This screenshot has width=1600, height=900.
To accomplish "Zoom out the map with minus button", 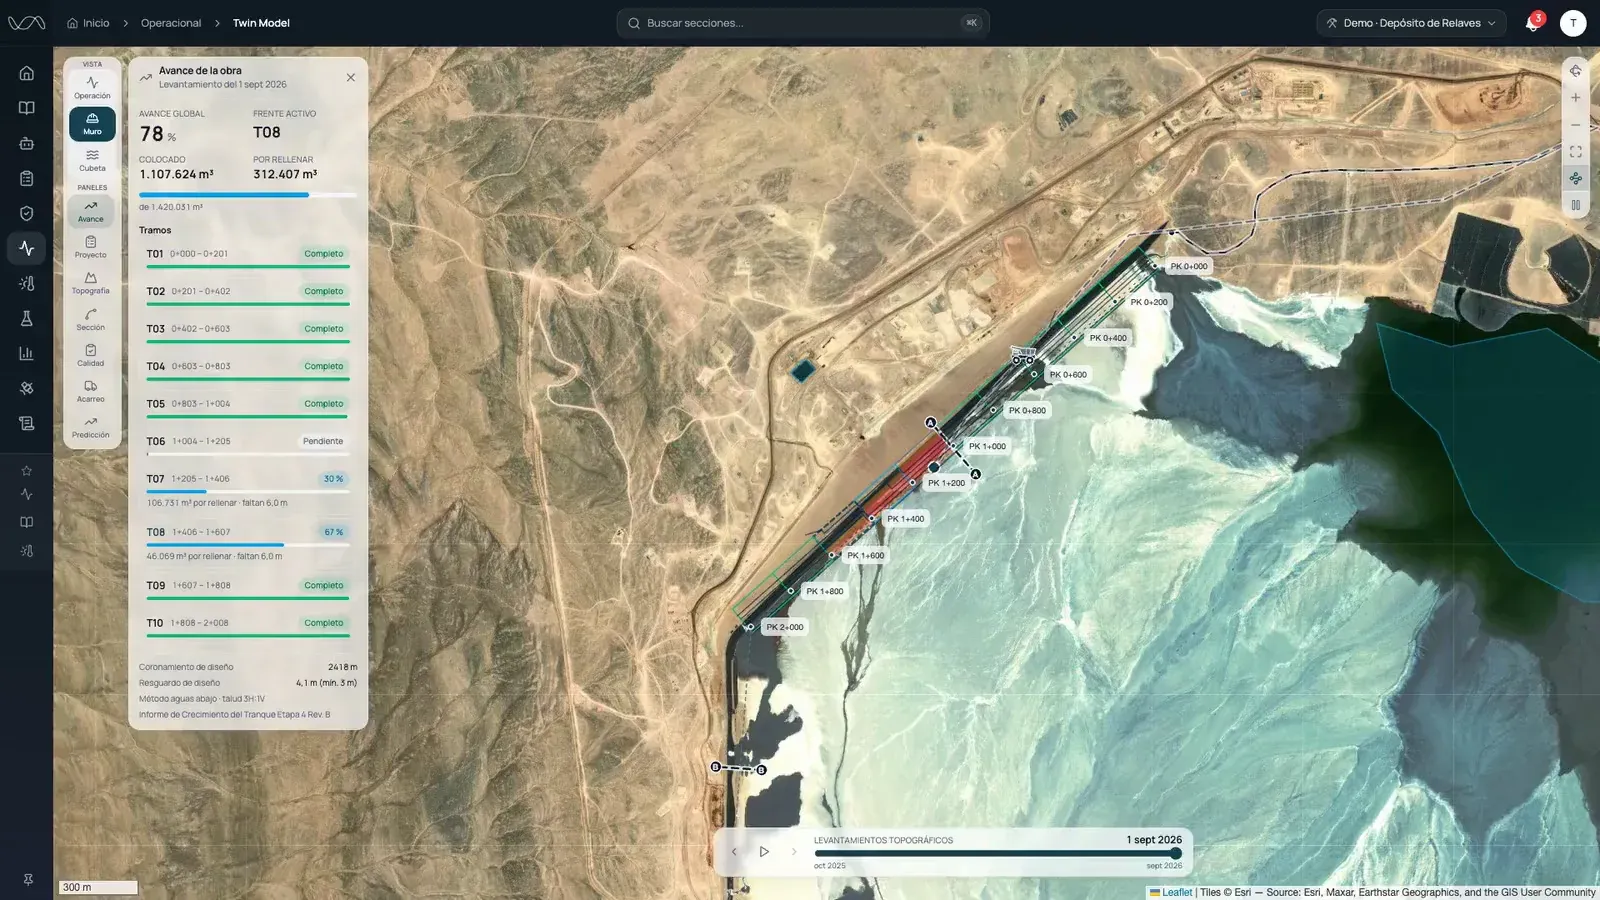I will click(x=1575, y=125).
